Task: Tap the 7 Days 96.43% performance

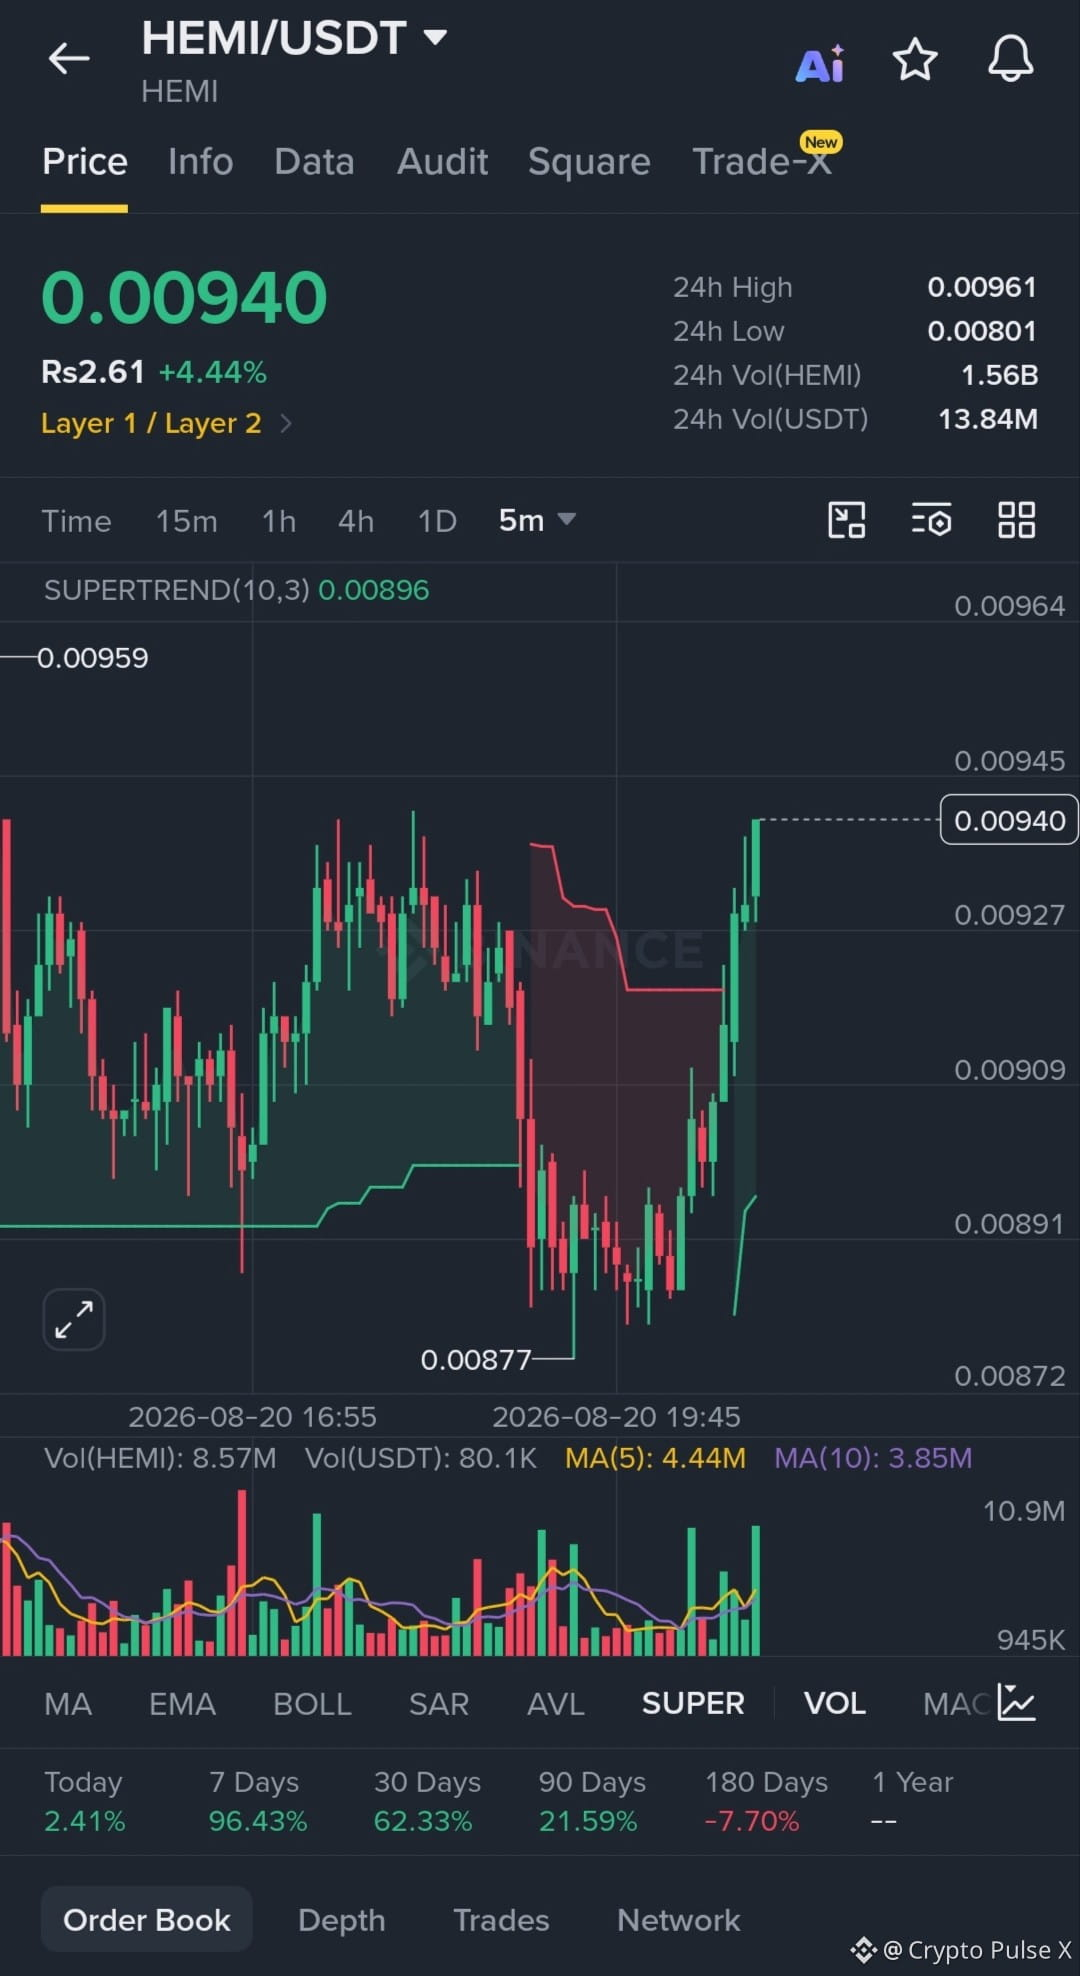Action: click(x=257, y=1801)
